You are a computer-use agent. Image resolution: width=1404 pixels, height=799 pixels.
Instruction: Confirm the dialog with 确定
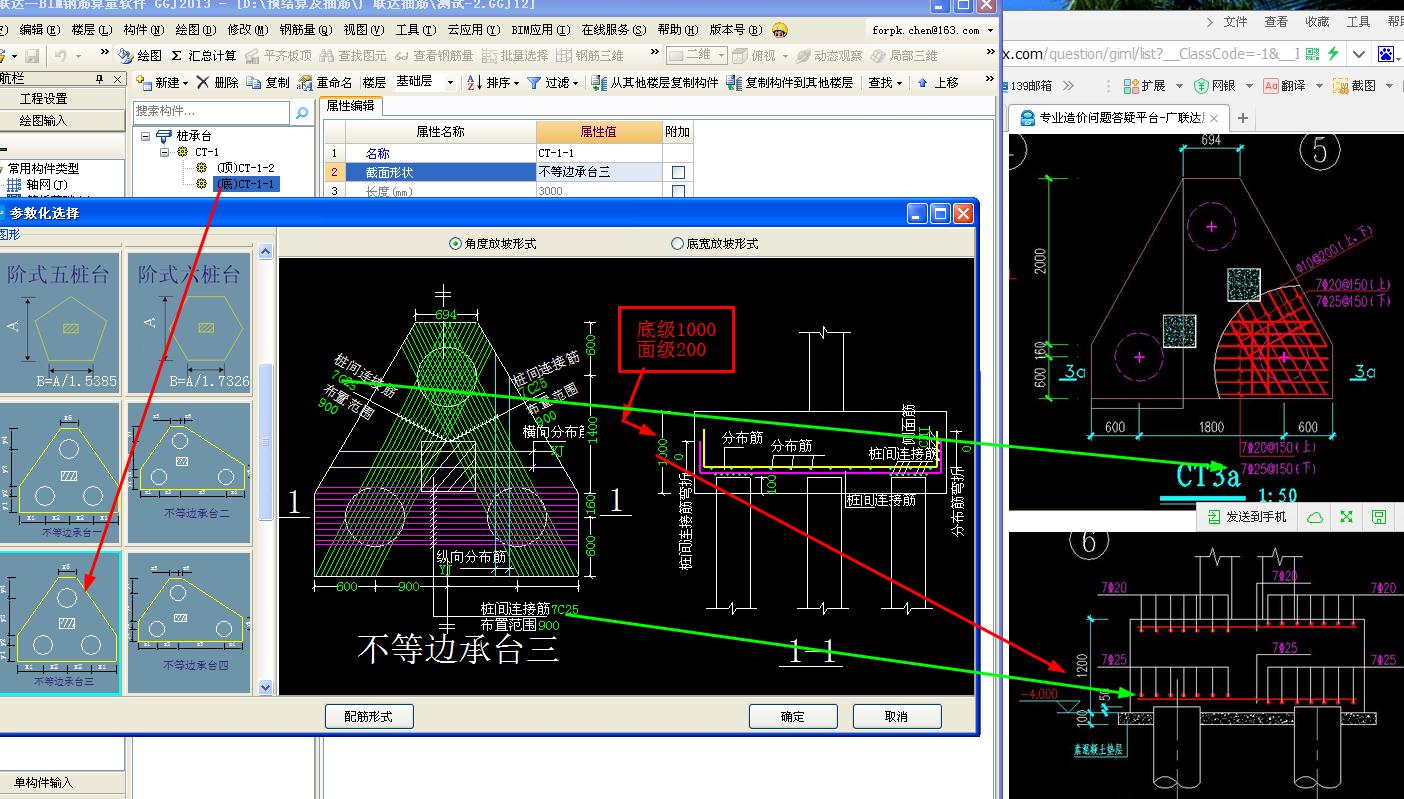click(793, 716)
